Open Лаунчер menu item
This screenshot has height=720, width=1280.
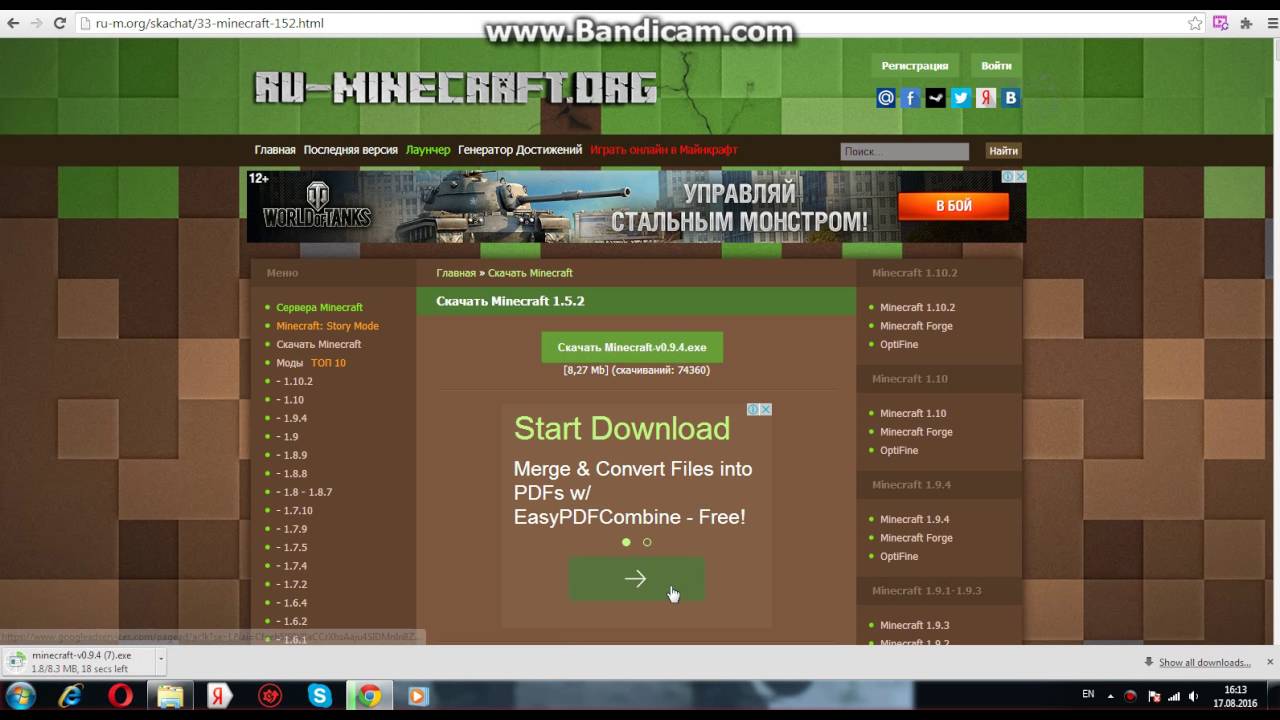tap(428, 150)
